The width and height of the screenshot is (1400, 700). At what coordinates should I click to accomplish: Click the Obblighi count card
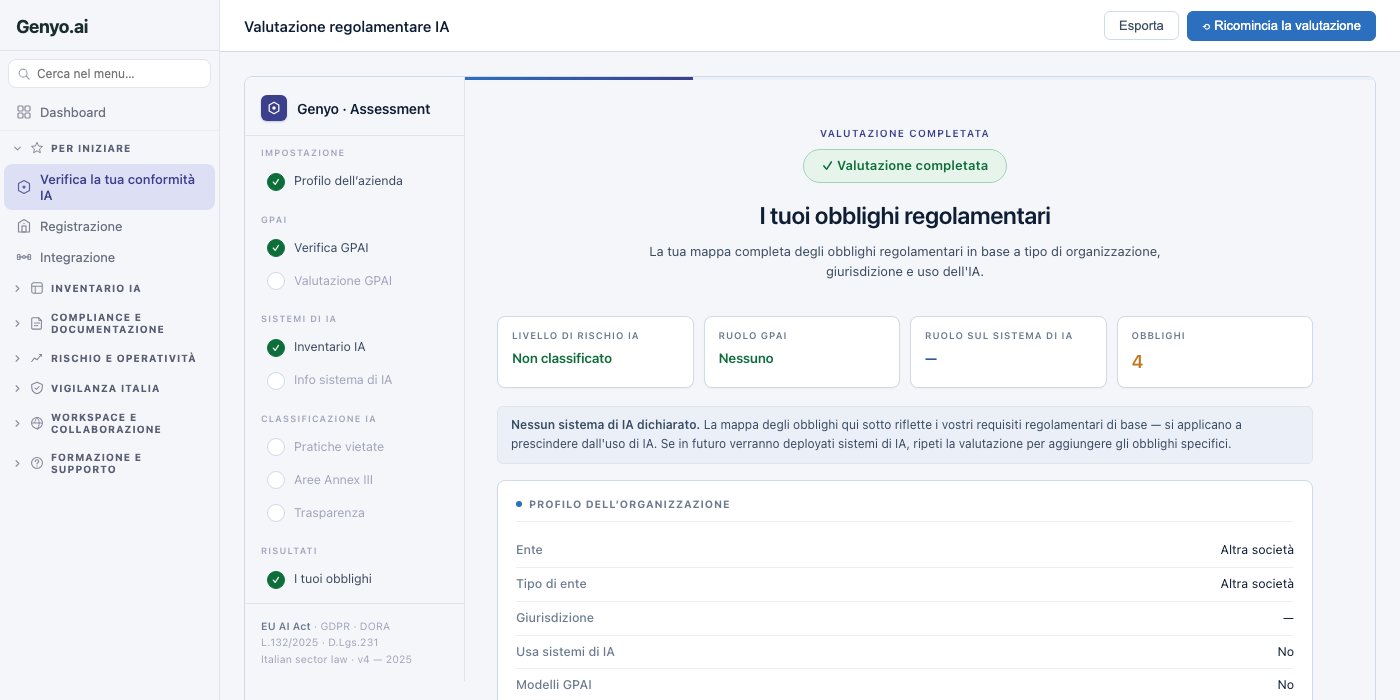[x=1215, y=352]
